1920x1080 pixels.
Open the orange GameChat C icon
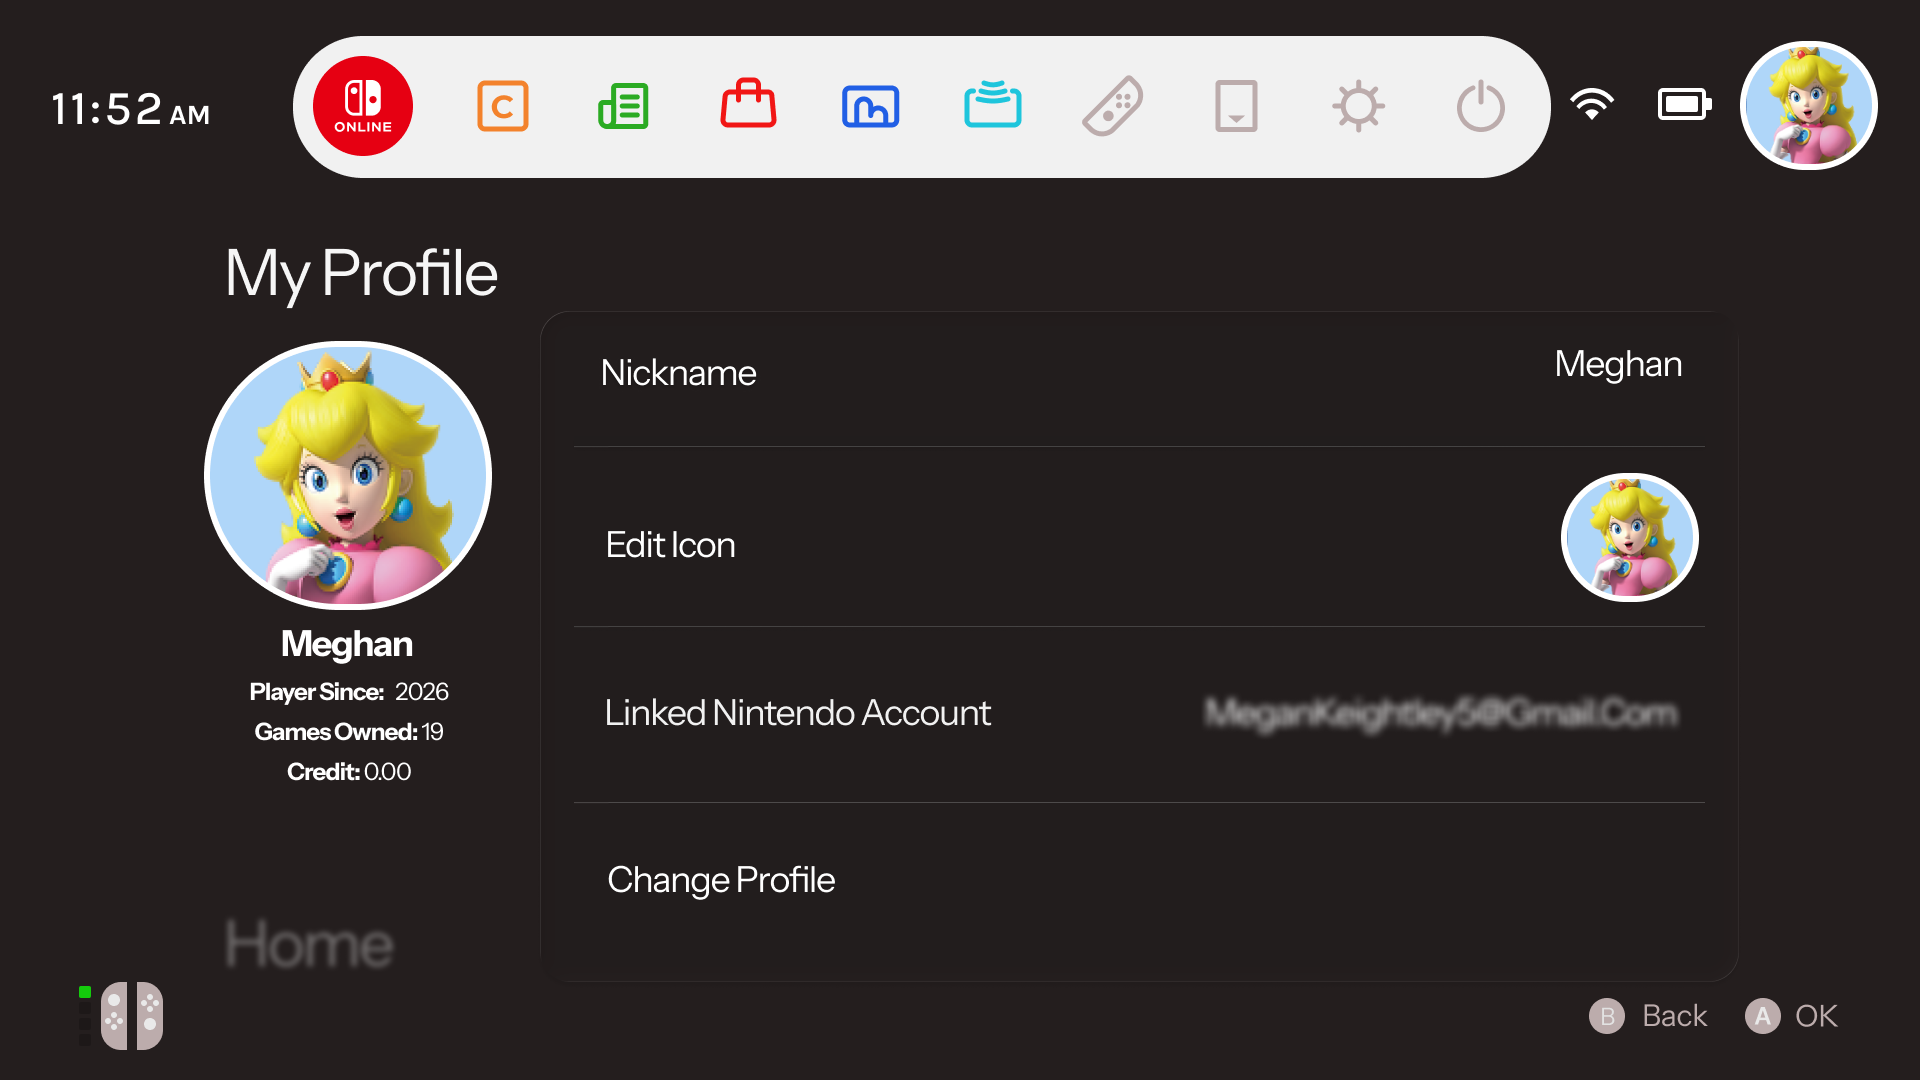click(x=503, y=106)
